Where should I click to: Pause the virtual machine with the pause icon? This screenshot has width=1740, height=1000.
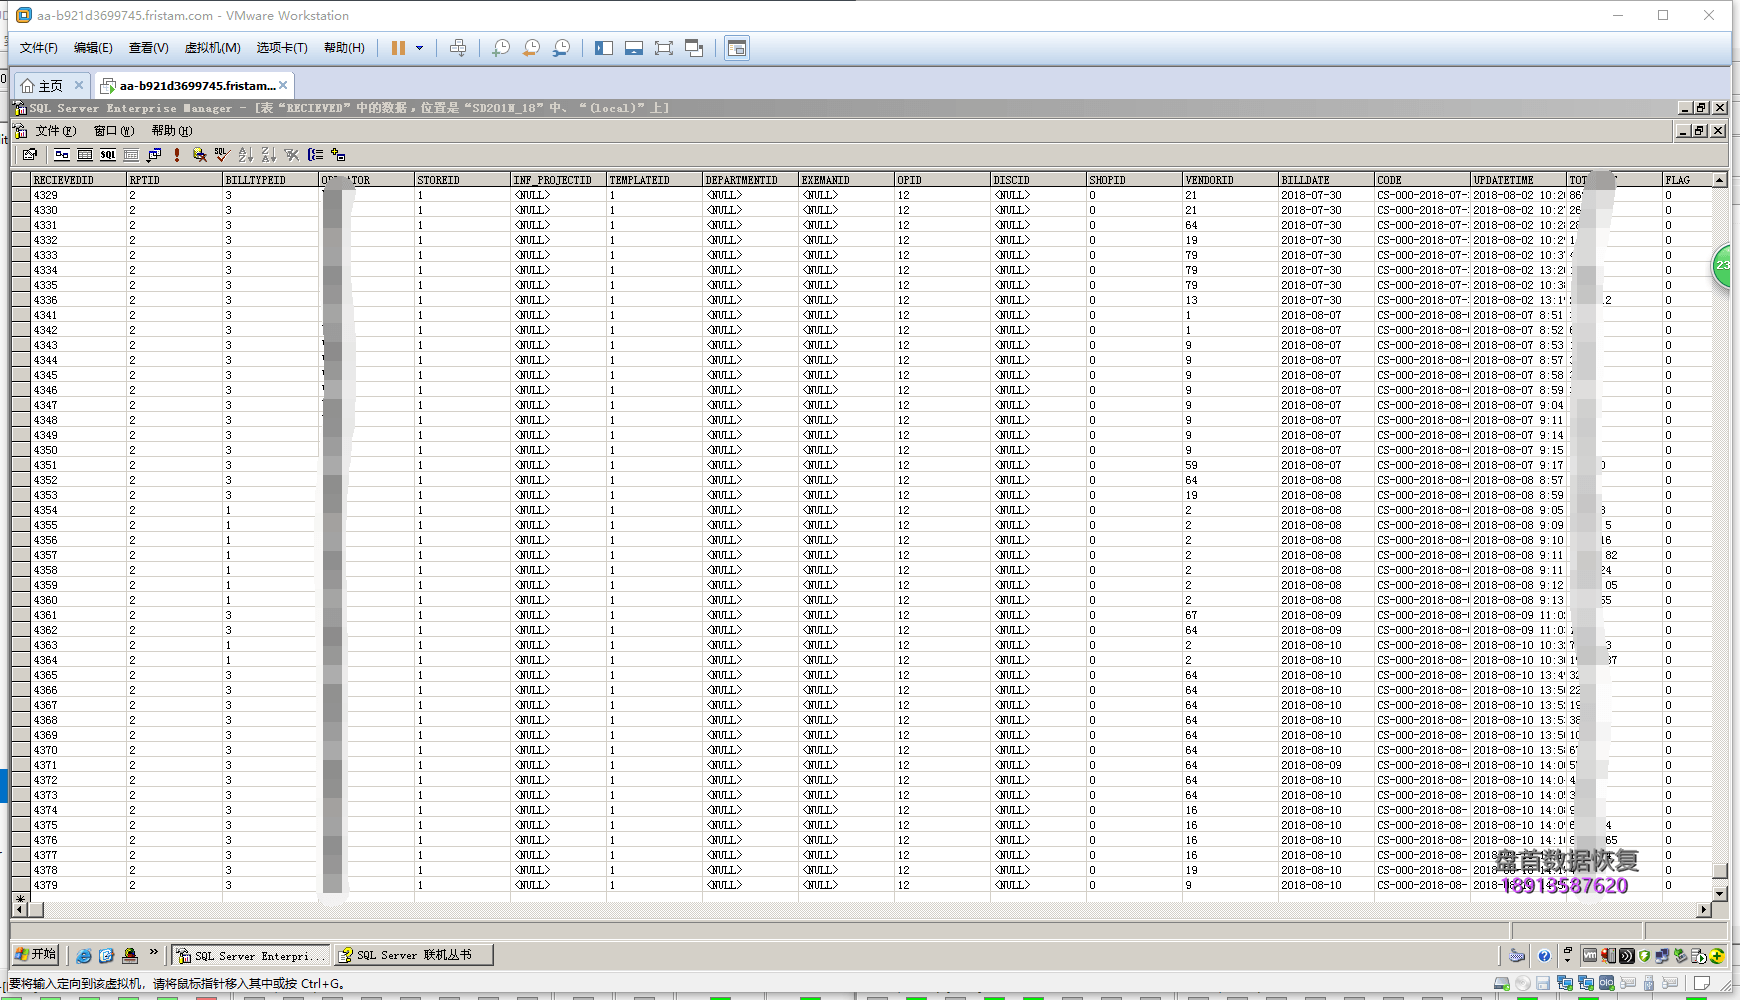398,48
